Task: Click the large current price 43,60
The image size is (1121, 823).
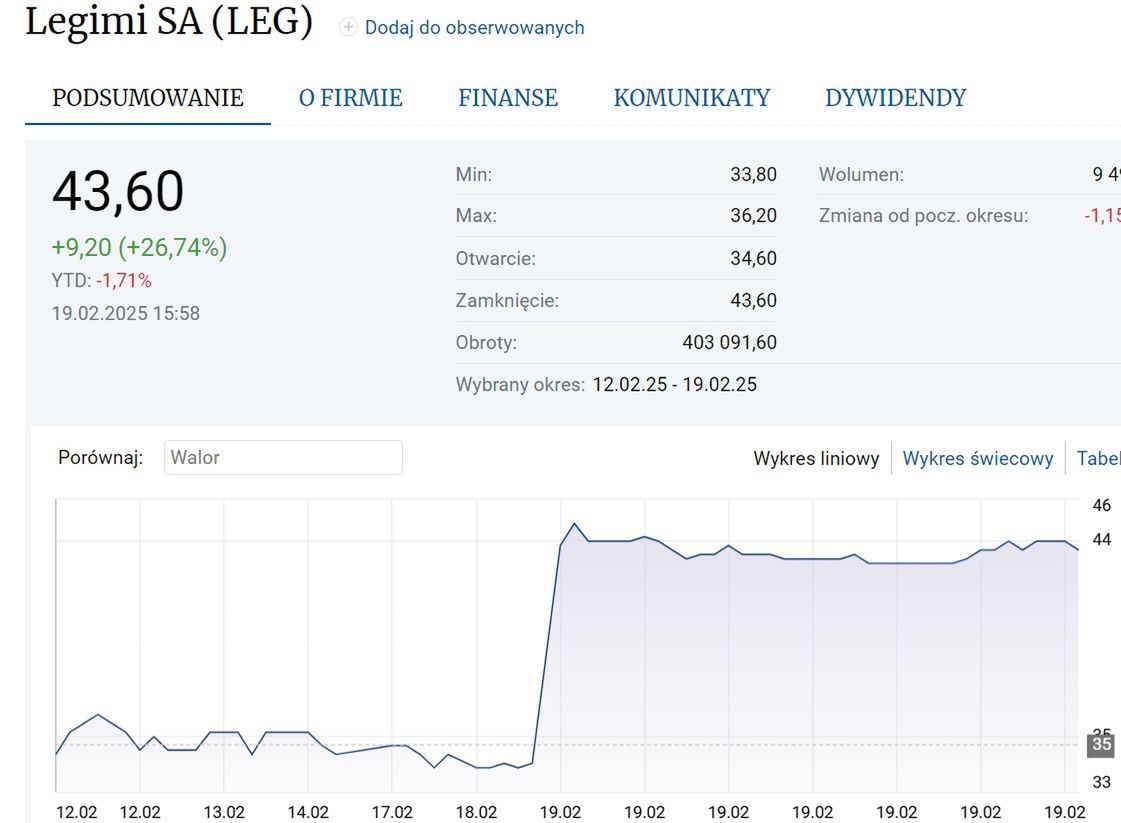Action: pyautogui.click(x=118, y=192)
